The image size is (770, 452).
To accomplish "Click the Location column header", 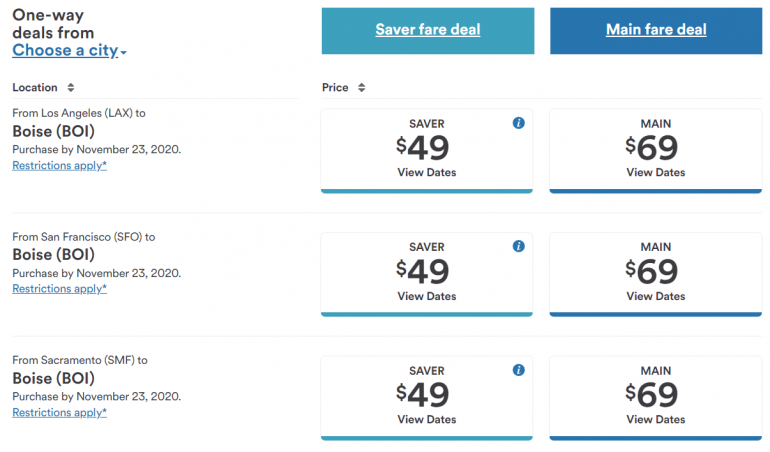I will (35, 88).
